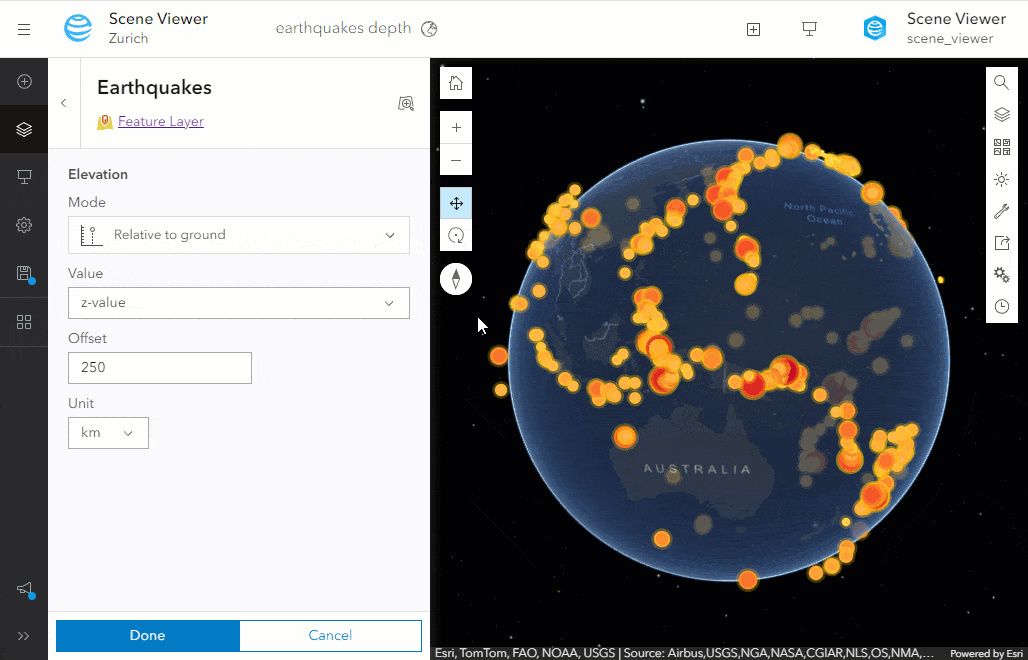Open the Value dropdown showing z-value
This screenshot has height=660, width=1028.
click(x=238, y=303)
